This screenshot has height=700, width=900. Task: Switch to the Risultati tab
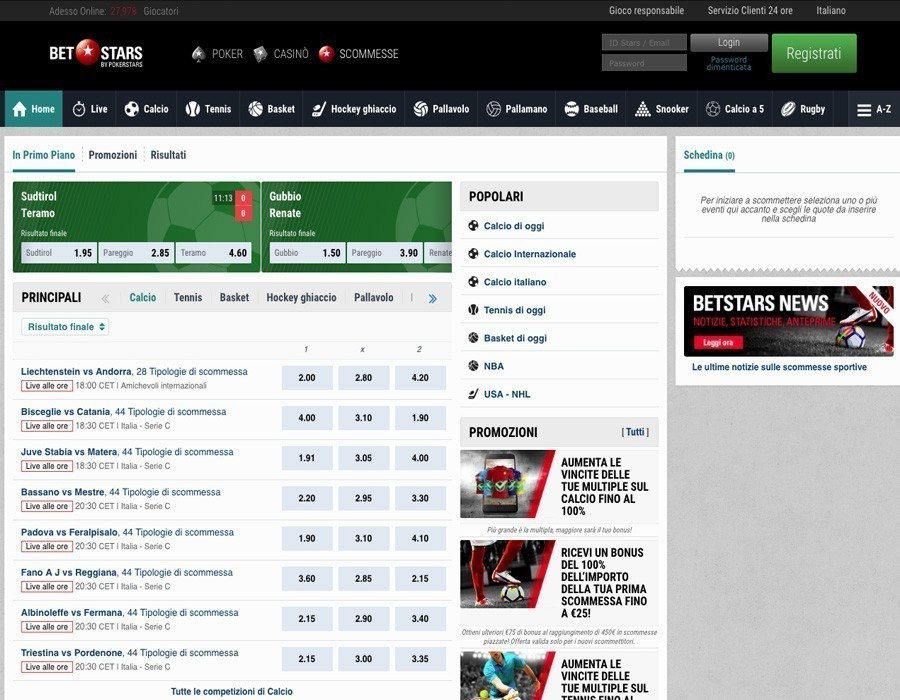coord(168,155)
